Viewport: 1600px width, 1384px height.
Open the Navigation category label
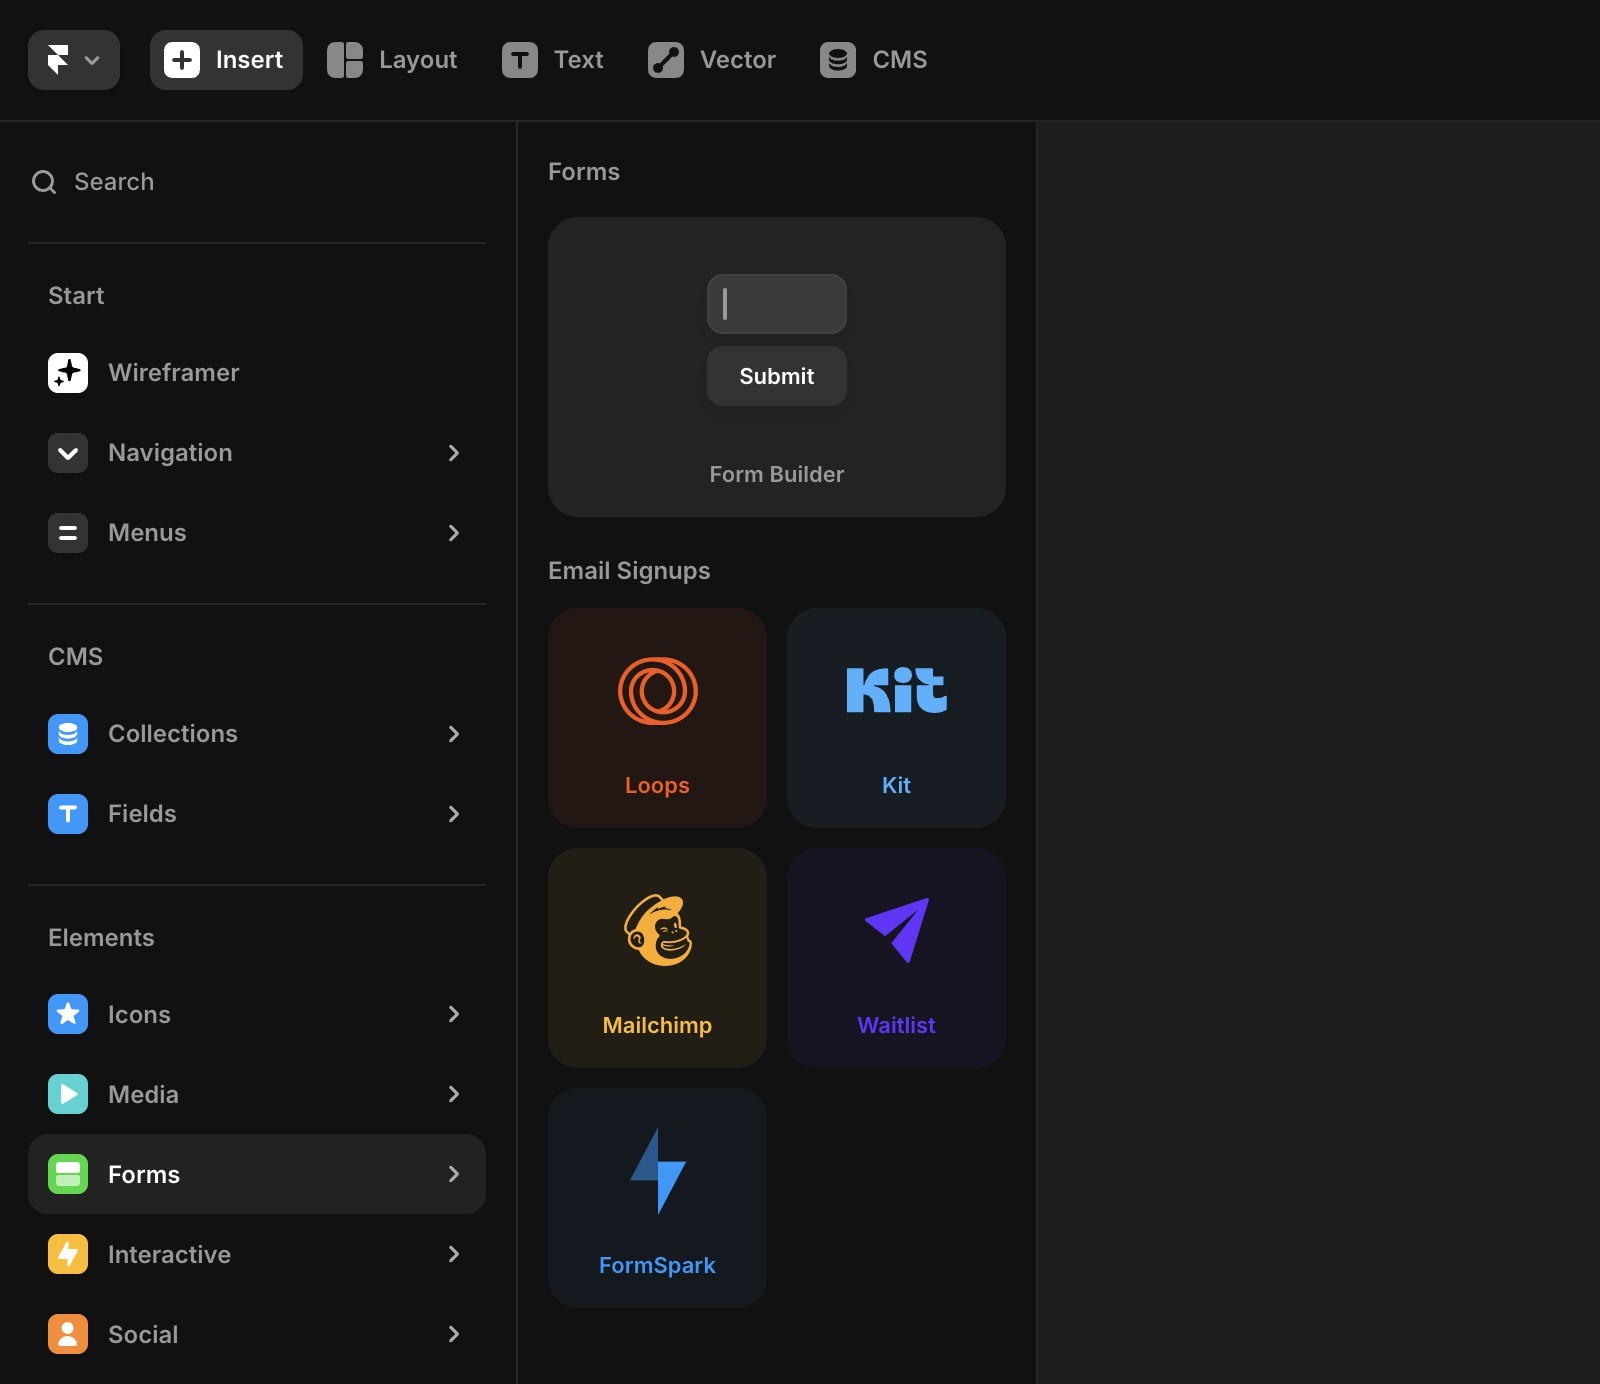click(x=170, y=453)
